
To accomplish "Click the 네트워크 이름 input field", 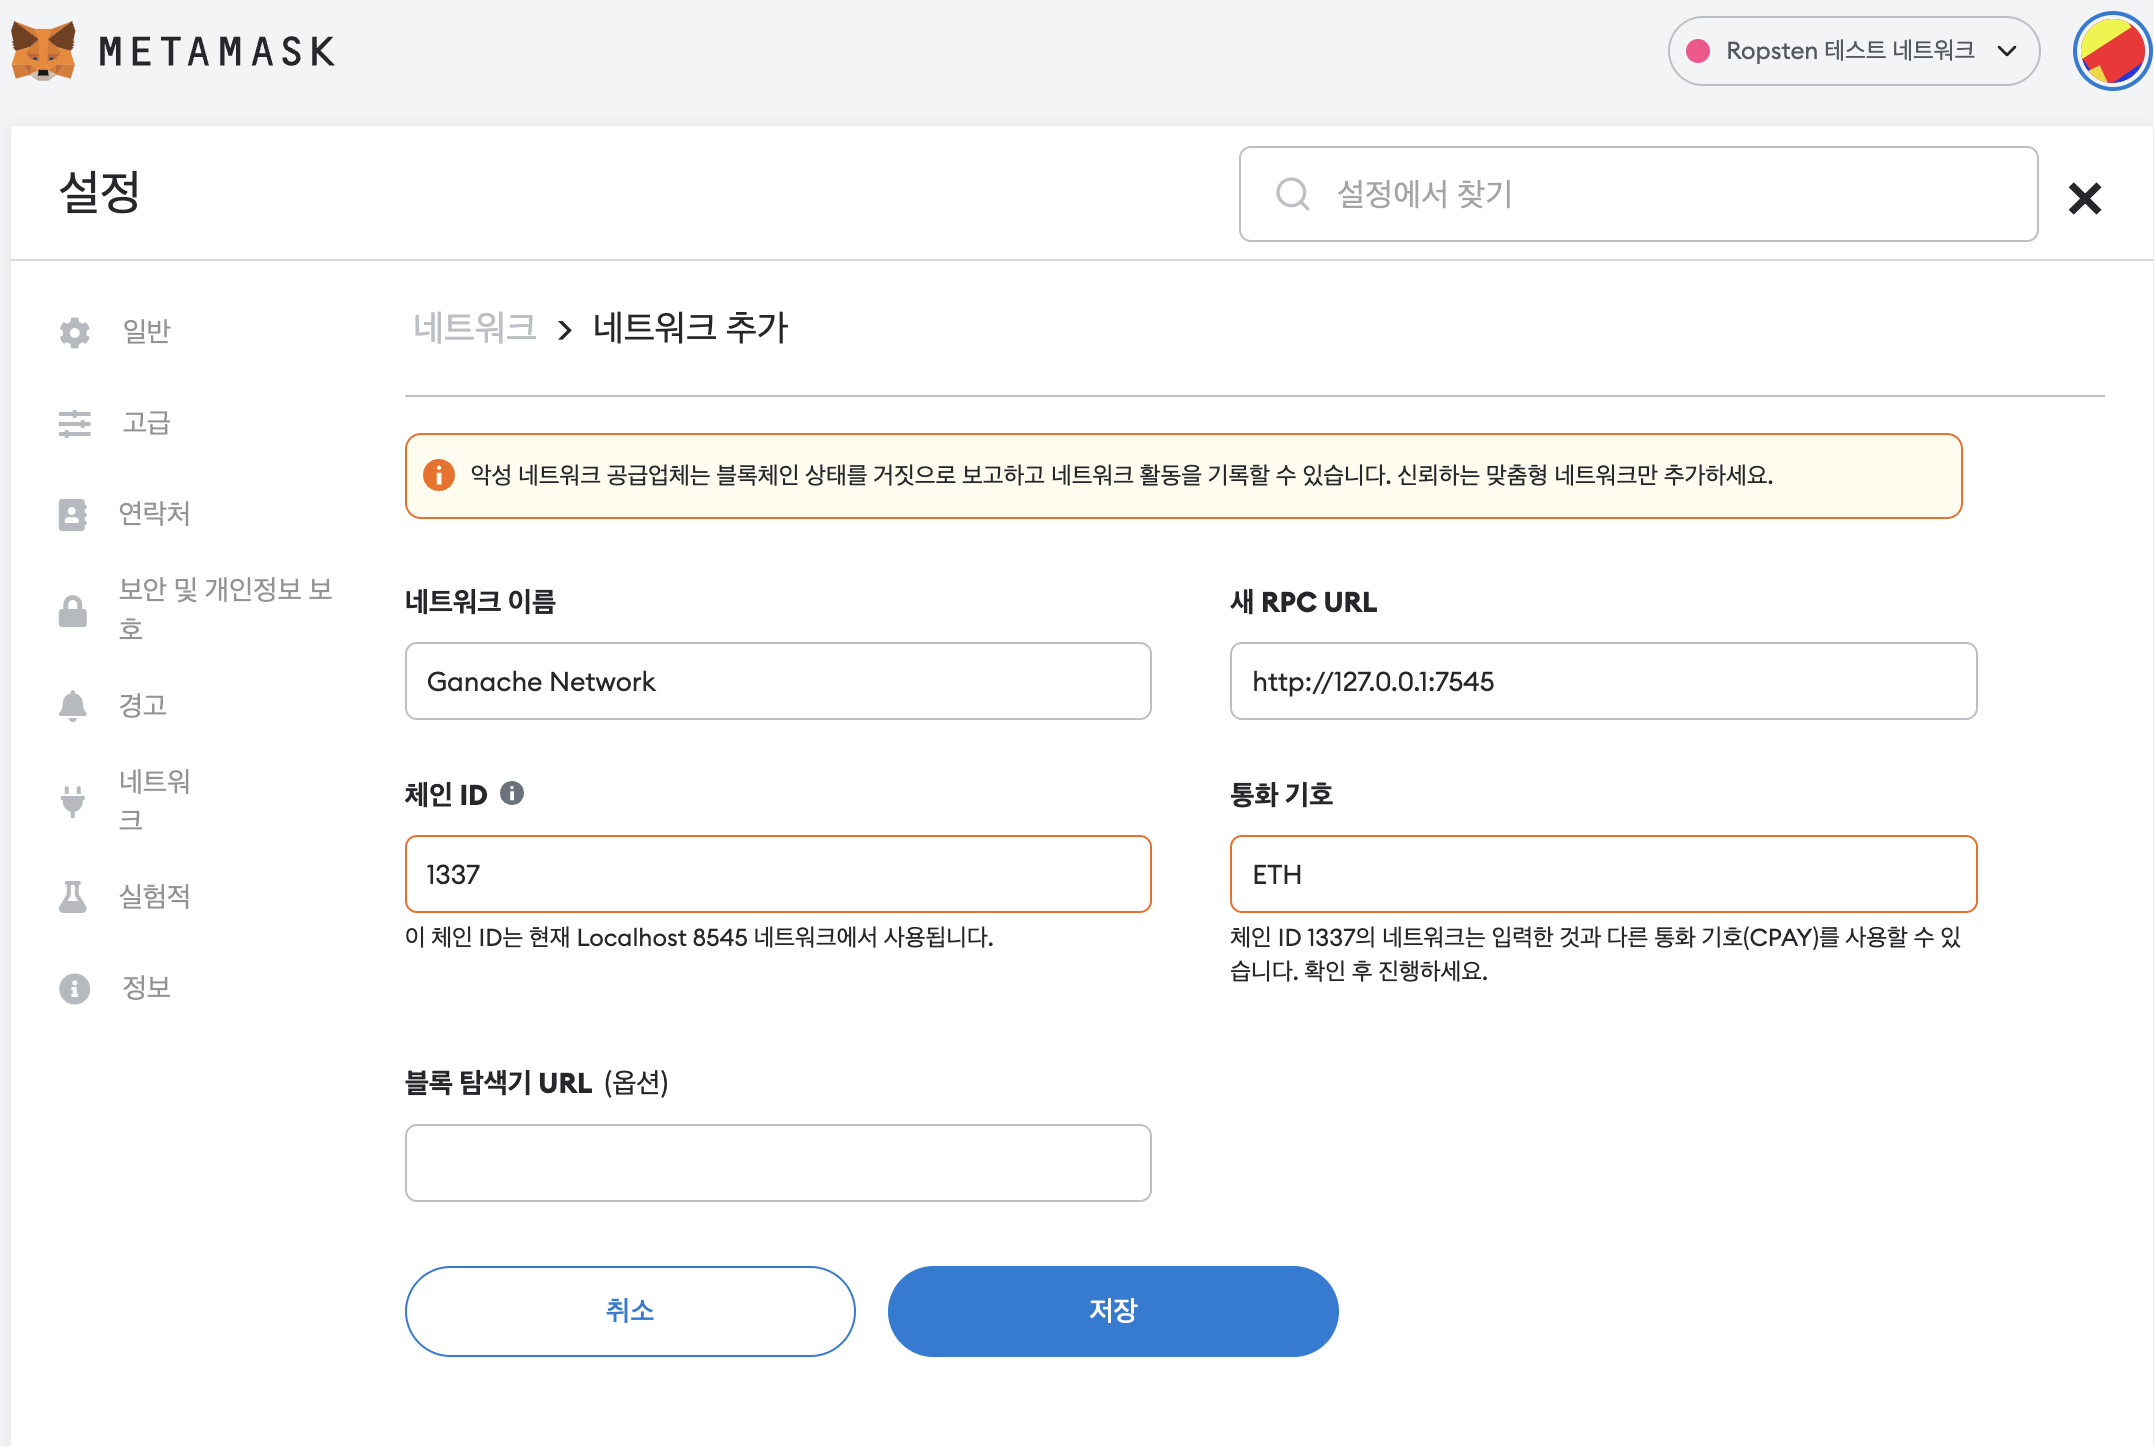I will 778,681.
